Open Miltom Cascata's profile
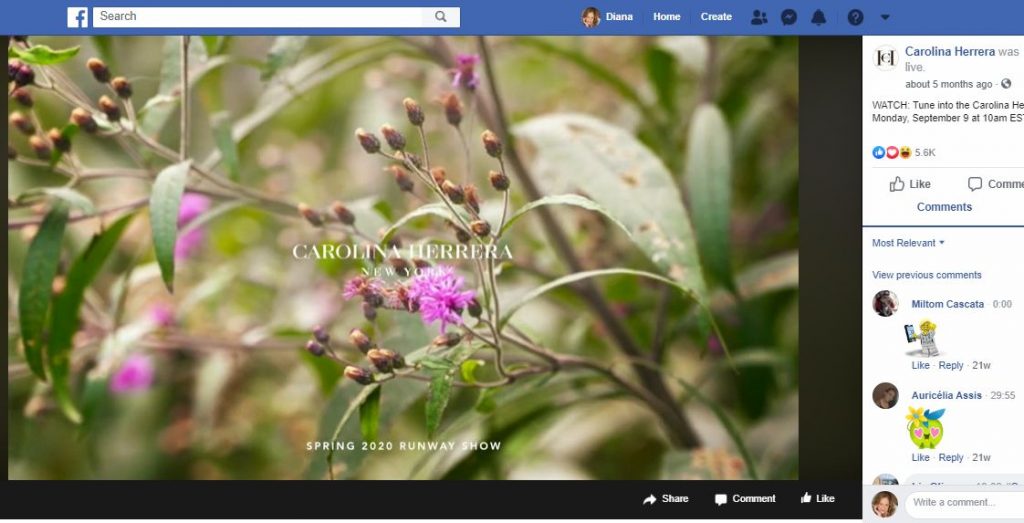 click(x=947, y=304)
